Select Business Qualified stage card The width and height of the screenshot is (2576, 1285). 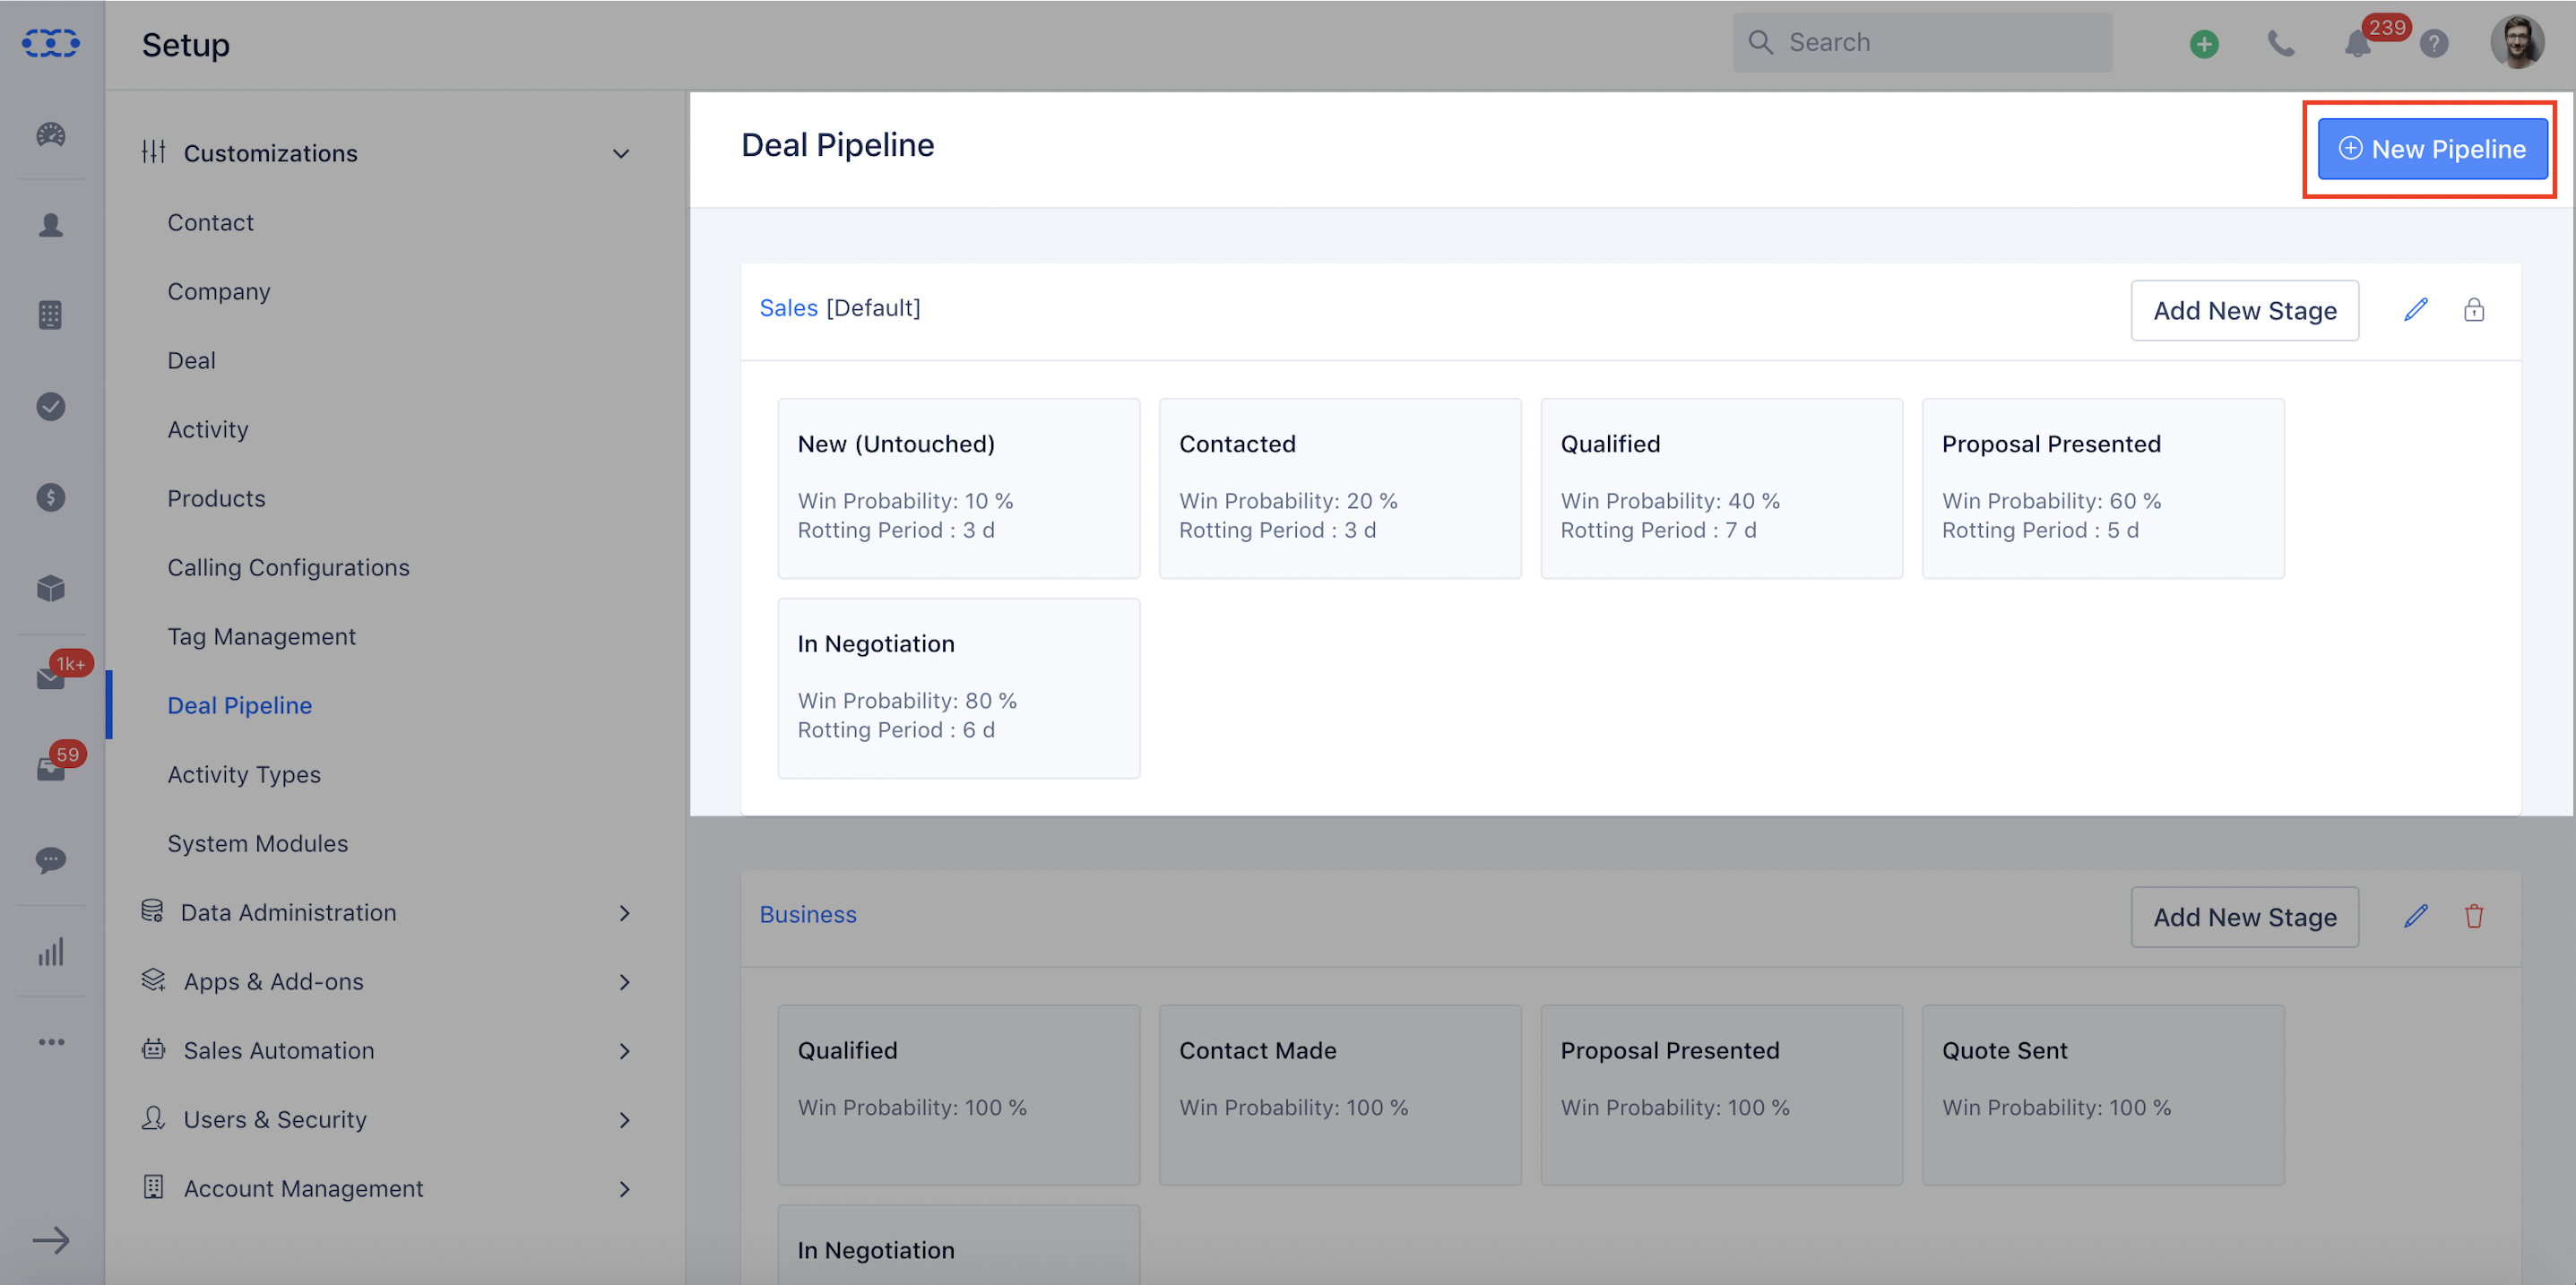tap(958, 1095)
